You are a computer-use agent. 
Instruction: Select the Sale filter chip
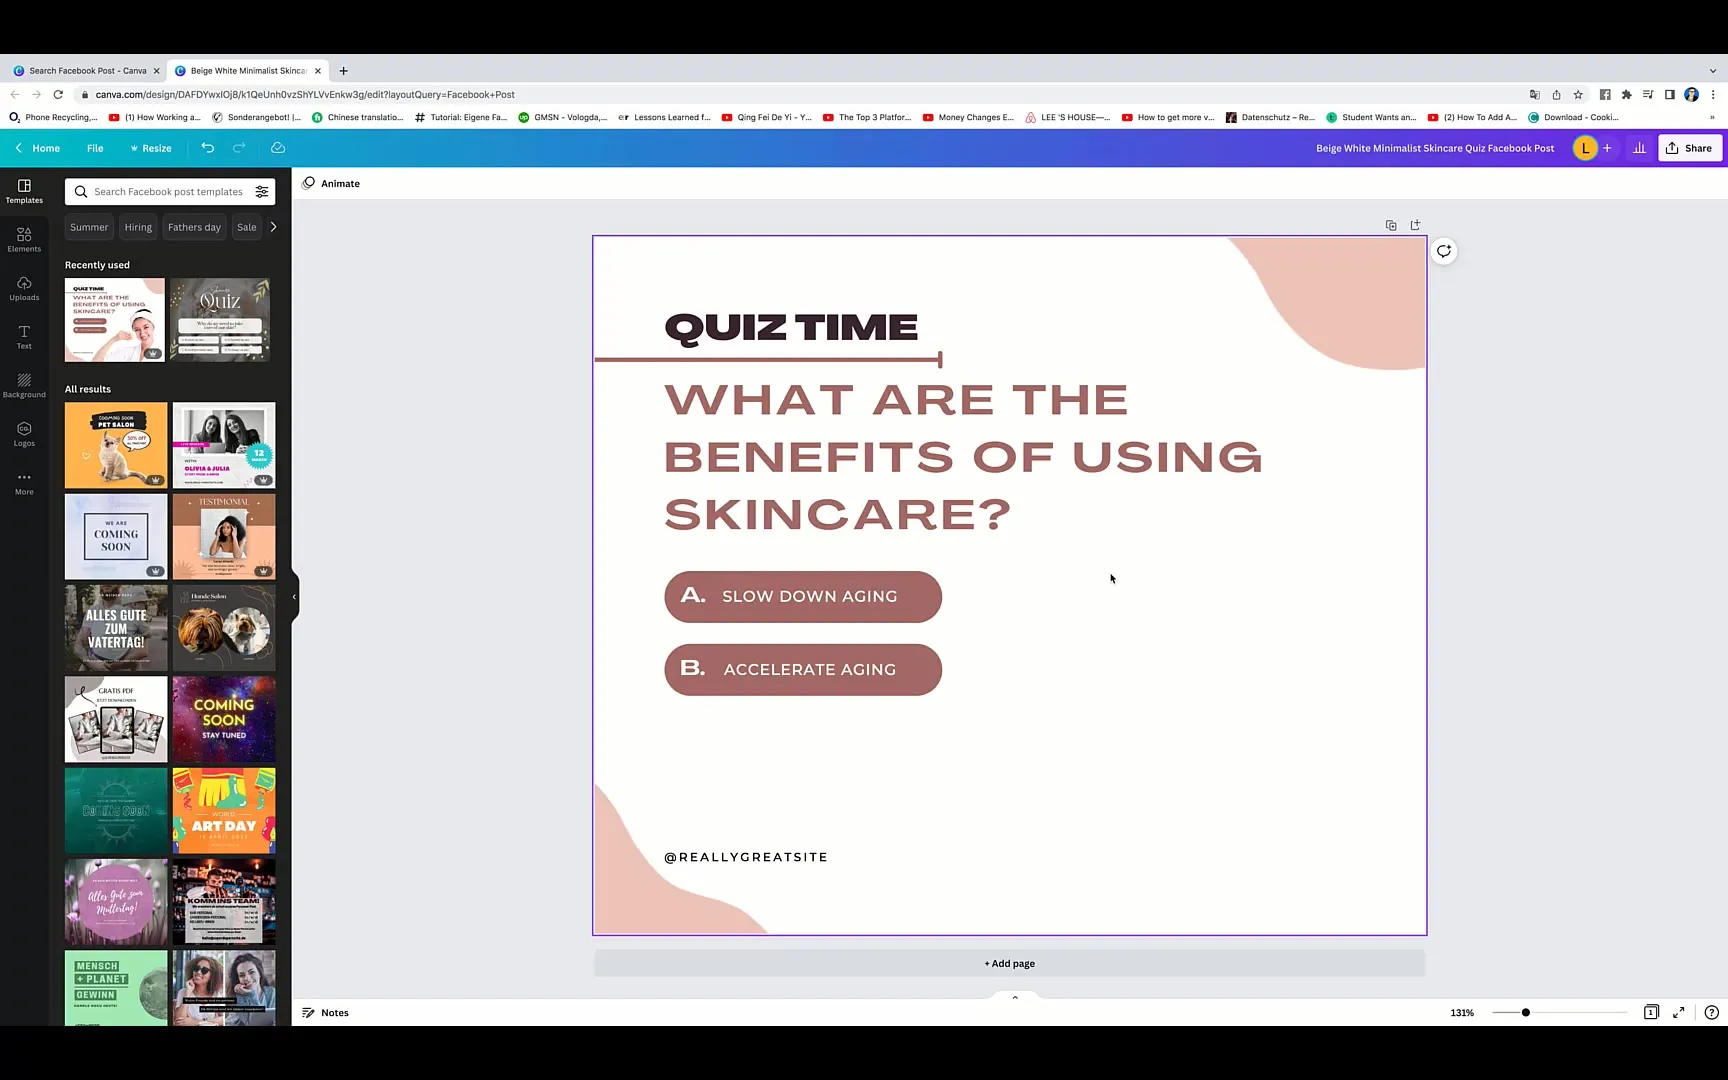(246, 227)
